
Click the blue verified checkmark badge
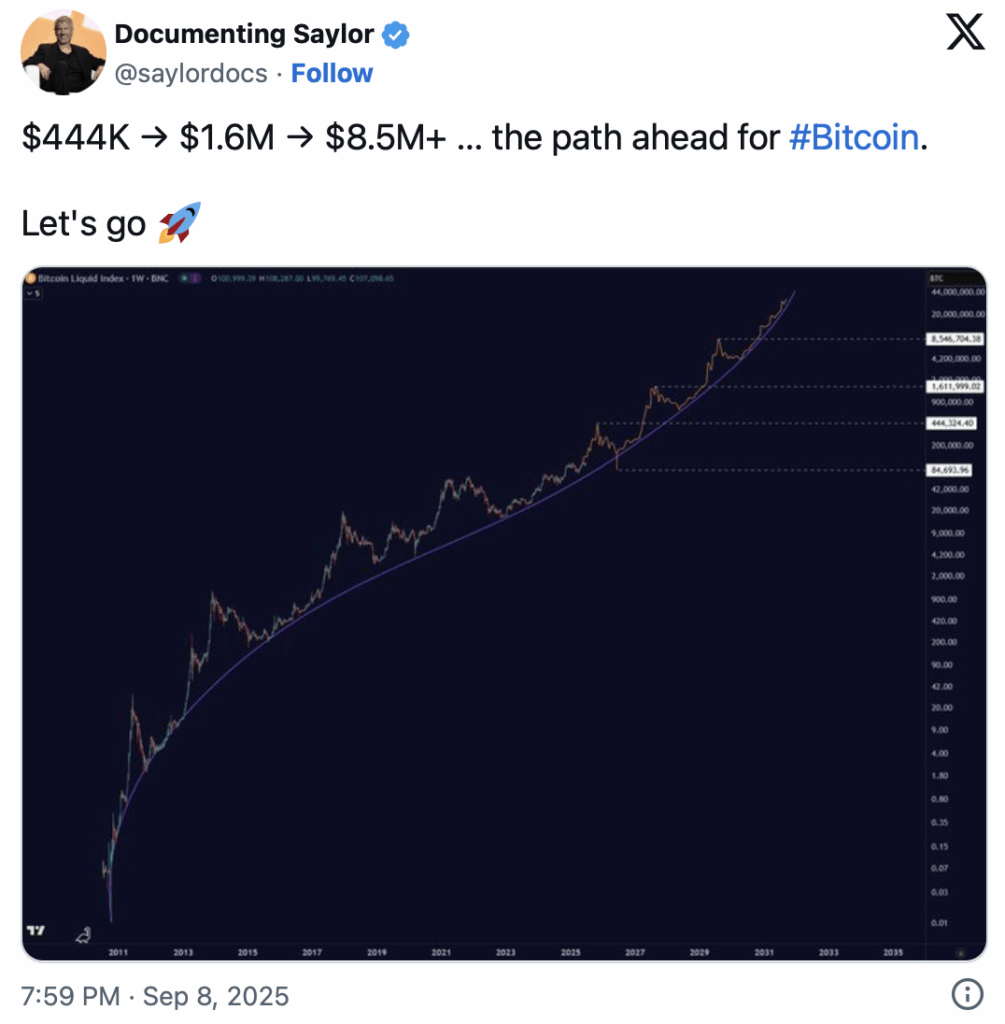coord(395,35)
